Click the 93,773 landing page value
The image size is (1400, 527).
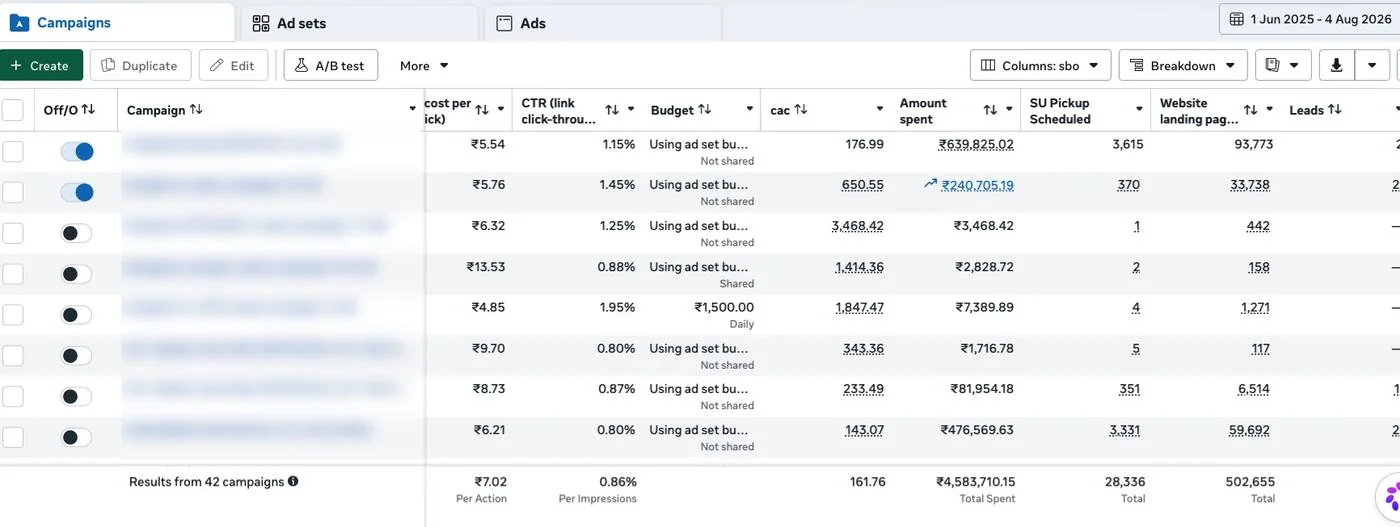[x=1254, y=144]
